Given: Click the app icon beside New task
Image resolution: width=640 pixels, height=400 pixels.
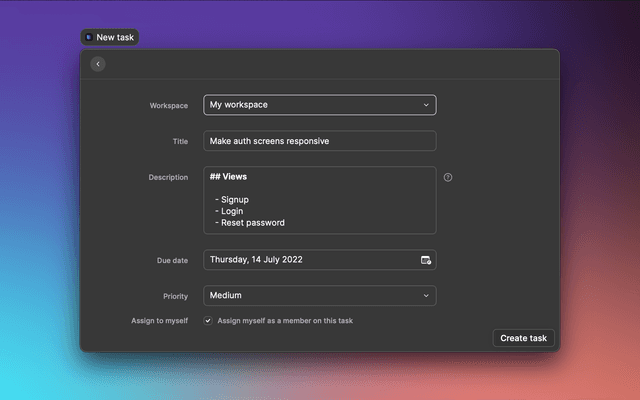Looking at the screenshot, I should [x=89, y=37].
